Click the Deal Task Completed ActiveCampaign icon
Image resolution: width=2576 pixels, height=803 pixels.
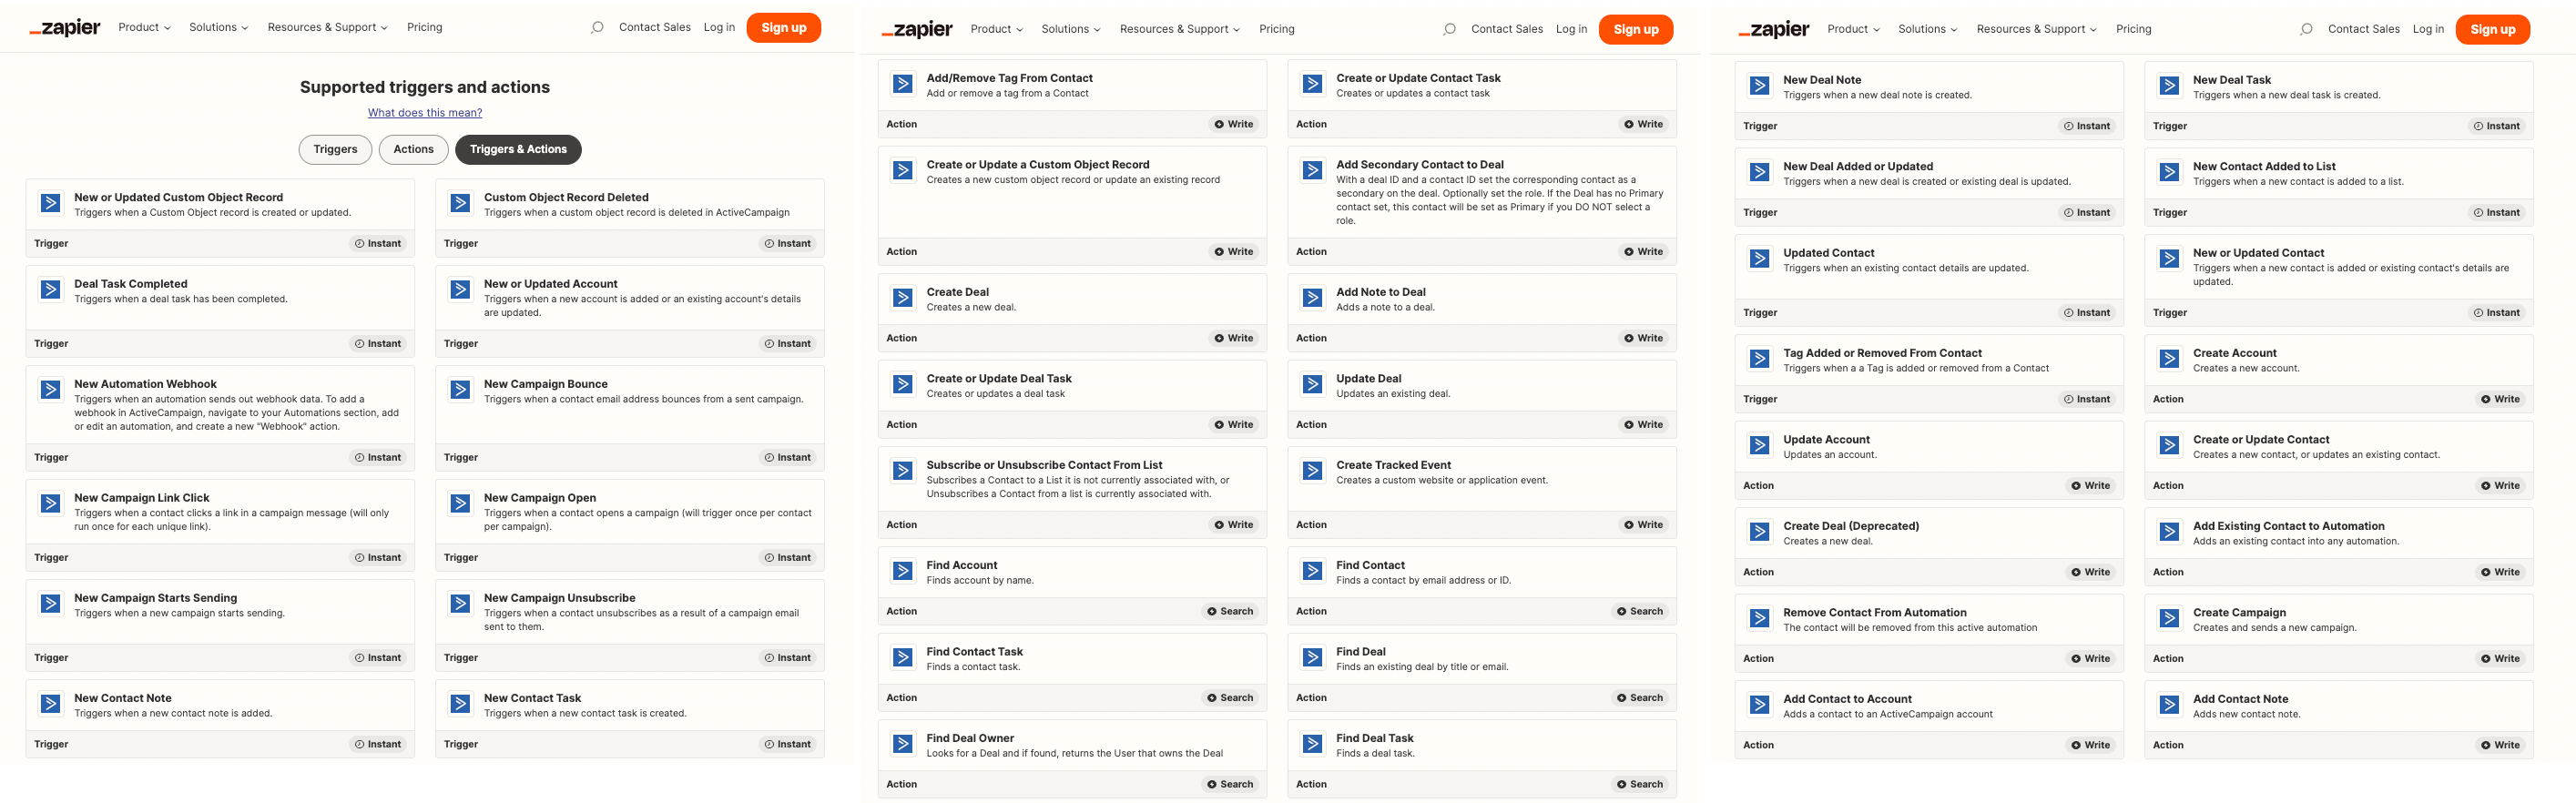50,290
